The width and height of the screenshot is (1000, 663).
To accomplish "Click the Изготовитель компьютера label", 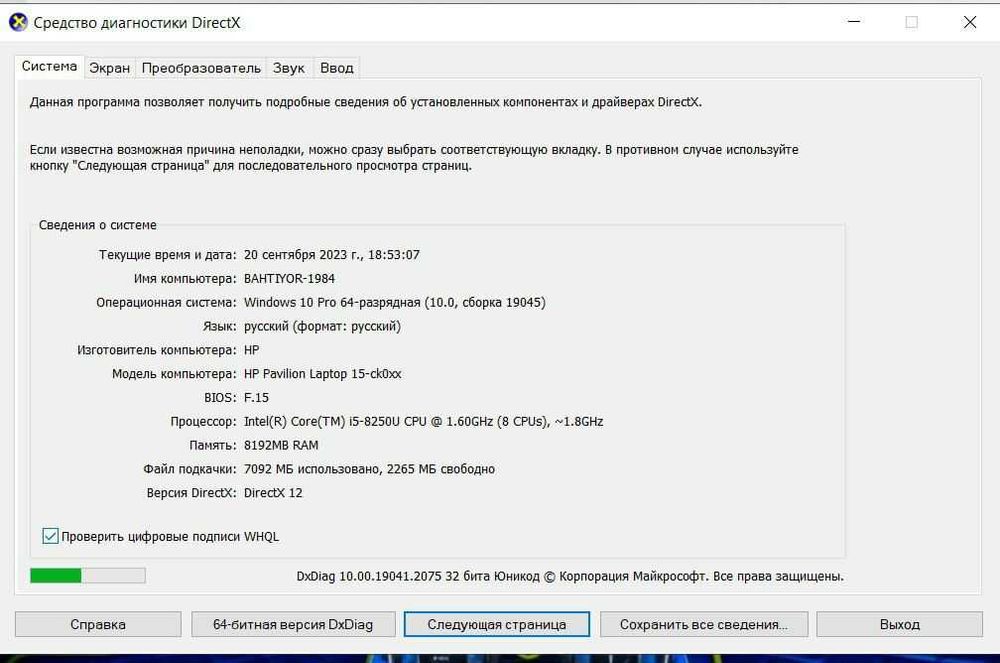I will [x=157, y=350].
